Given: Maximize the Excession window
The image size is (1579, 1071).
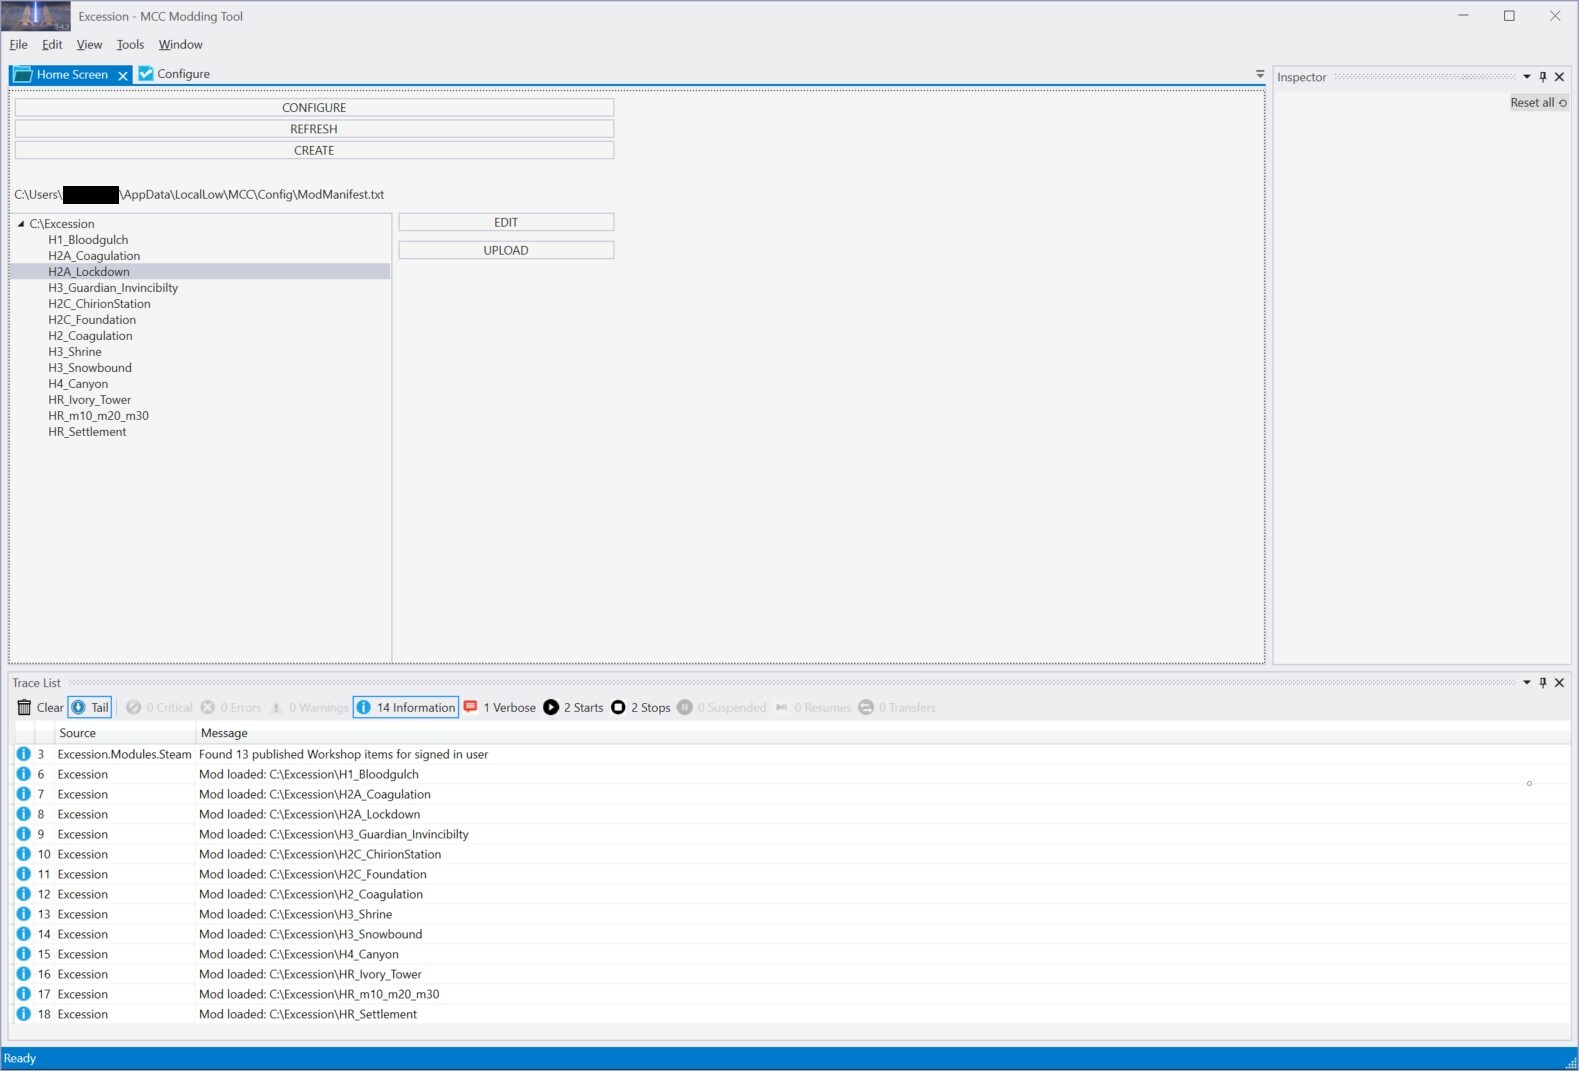Looking at the screenshot, I should (1509, 15).
